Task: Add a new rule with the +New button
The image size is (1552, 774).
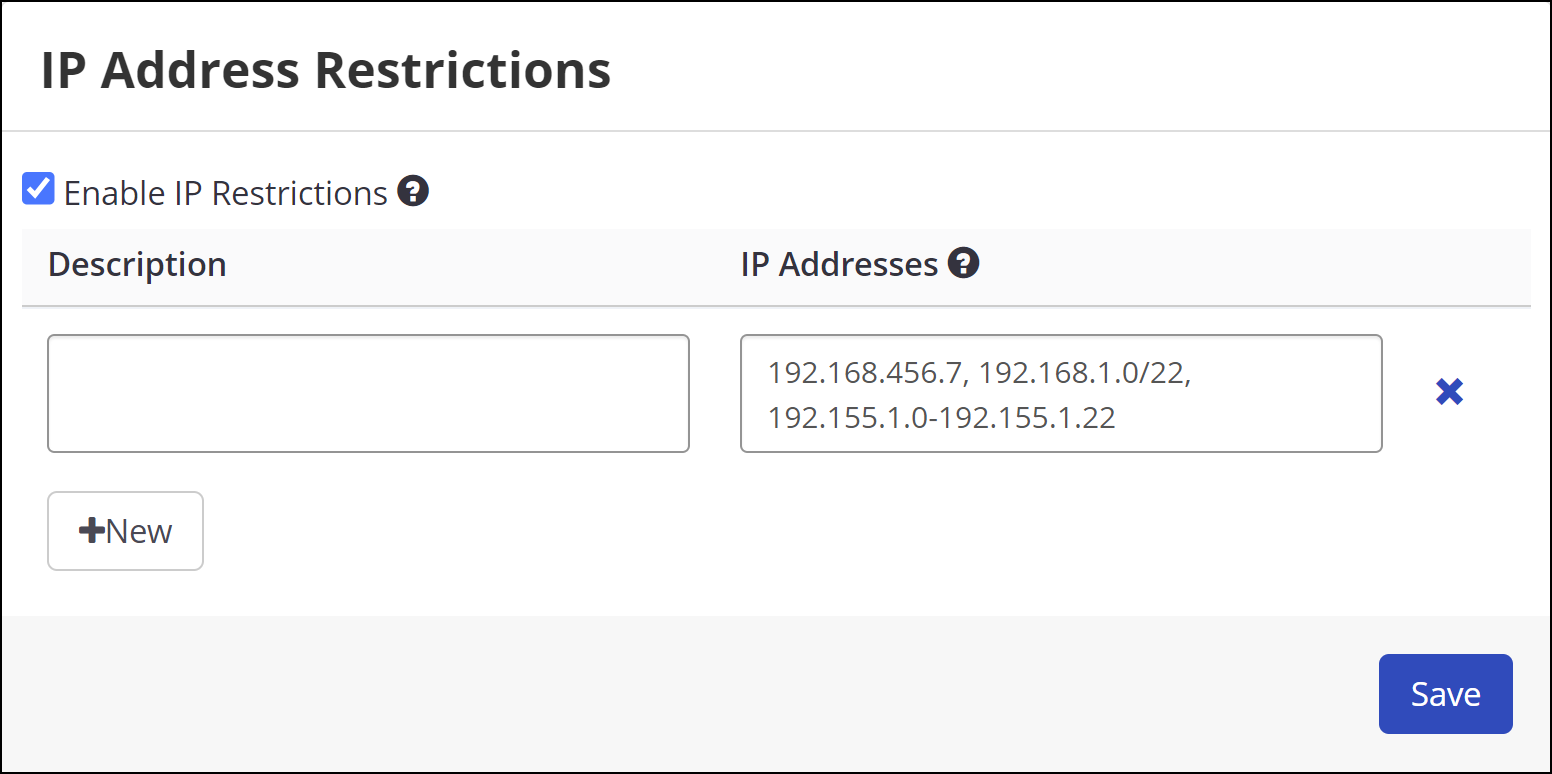Action: pos(125,530)
